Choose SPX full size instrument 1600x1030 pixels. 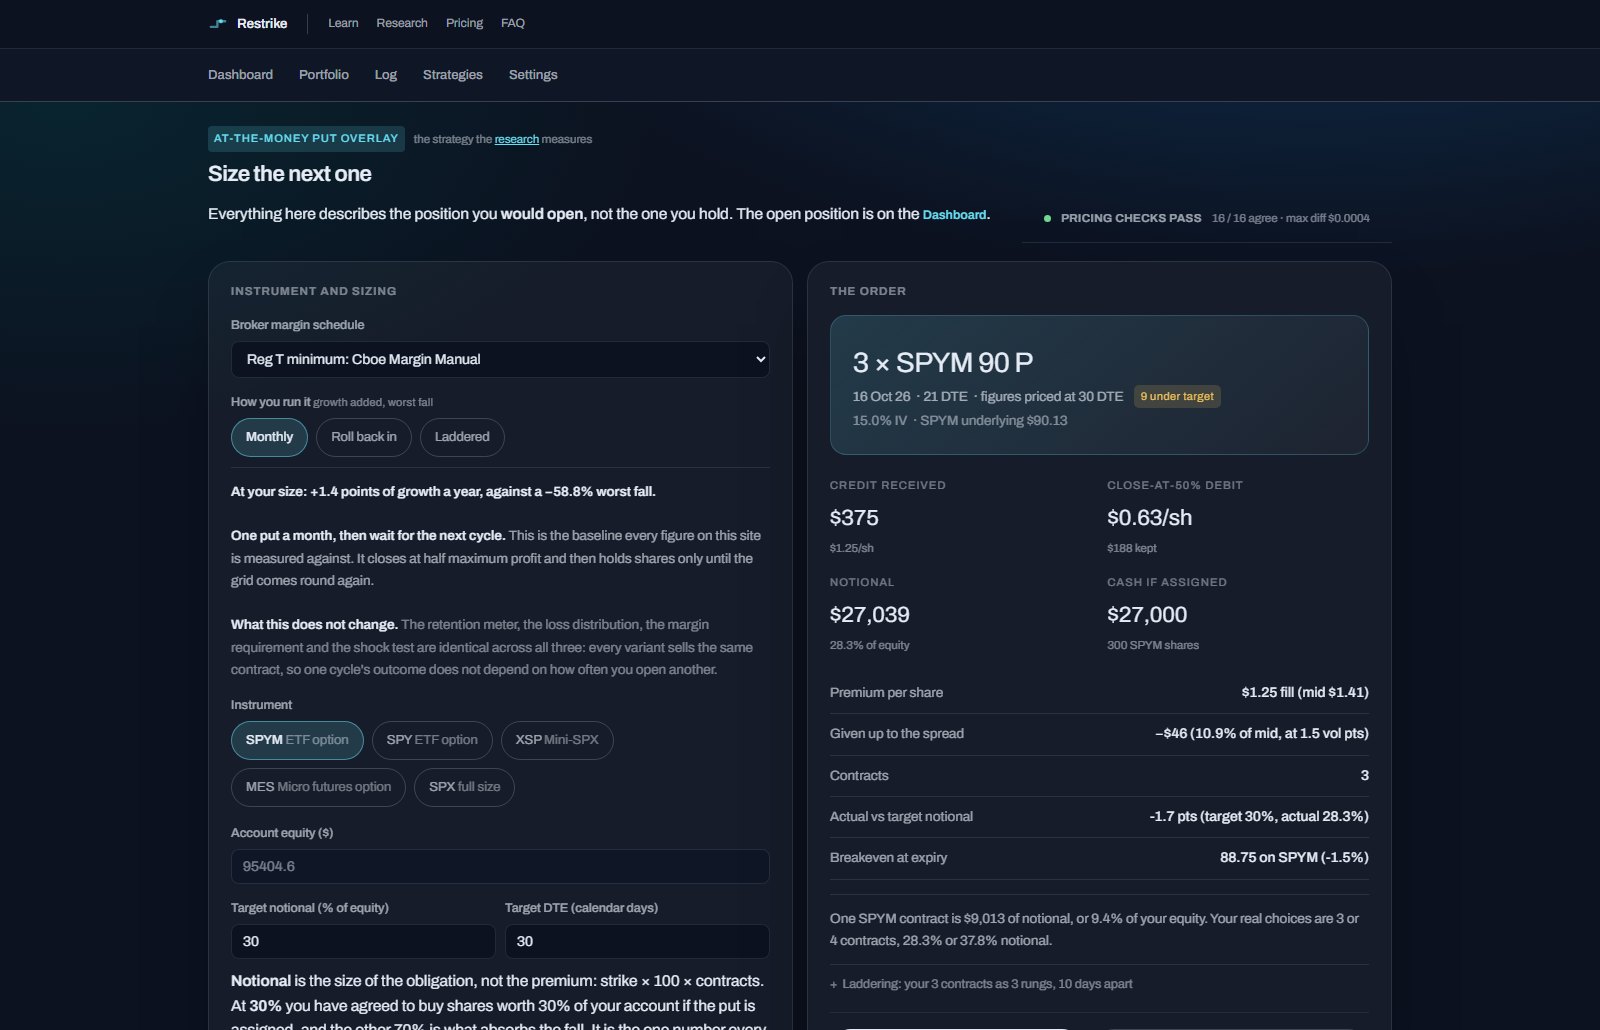(464, 787)
